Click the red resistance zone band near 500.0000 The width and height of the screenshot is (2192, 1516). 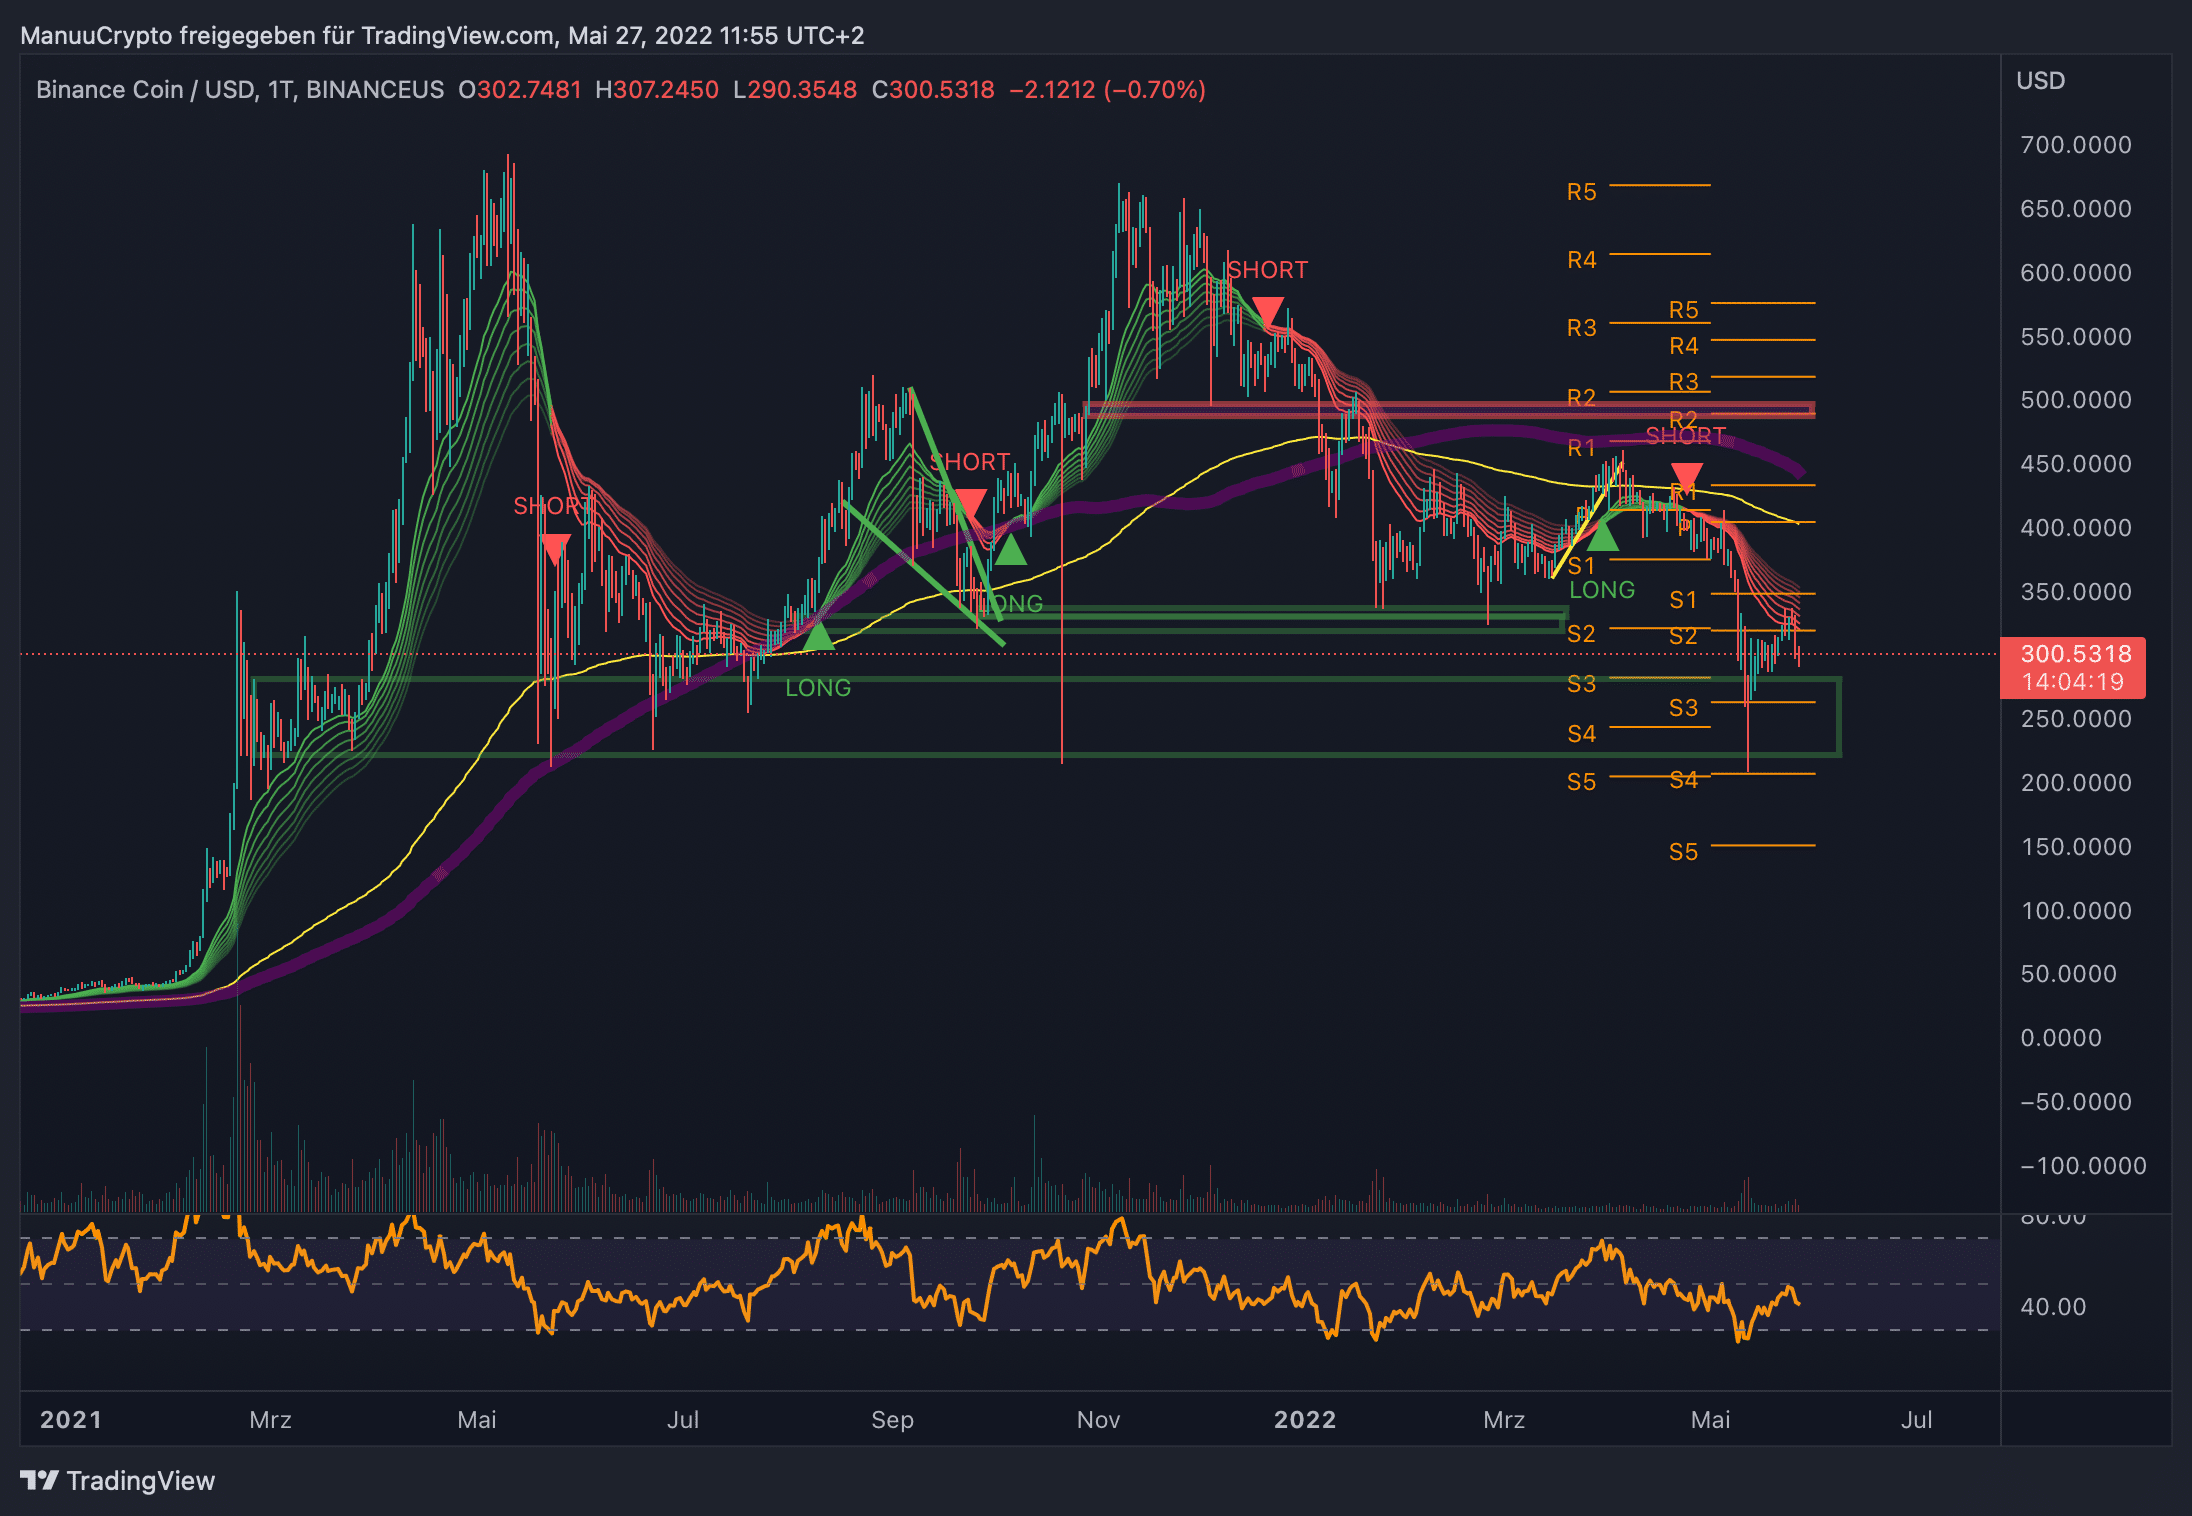[1449, 409]
